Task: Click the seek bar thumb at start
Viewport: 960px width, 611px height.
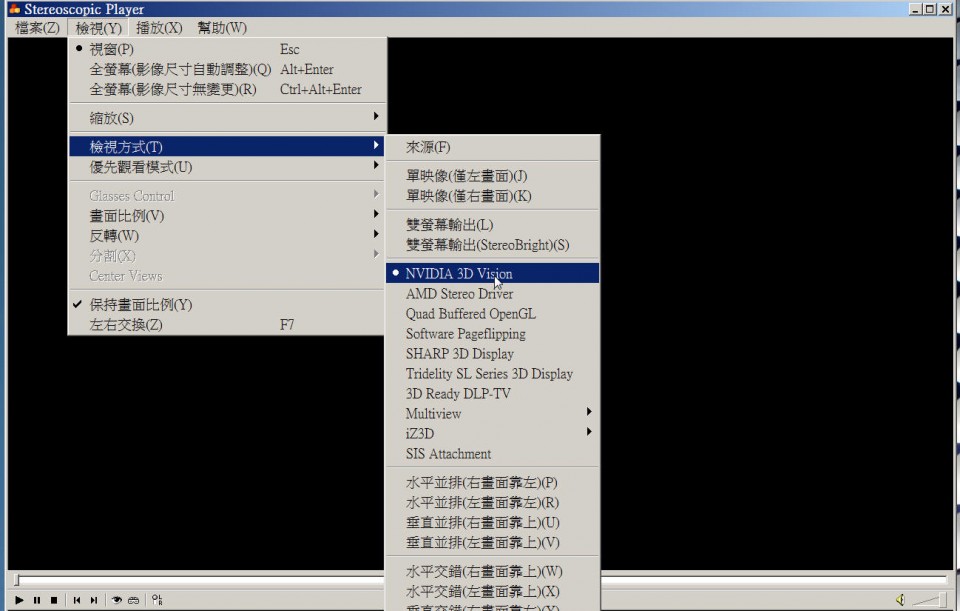Action: click(x=18, y=579)
